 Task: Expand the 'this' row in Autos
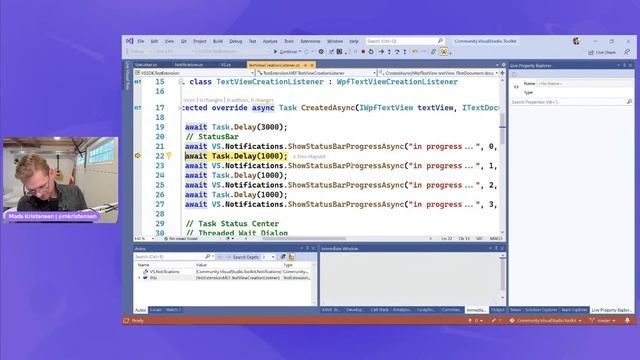pos(139,278)
